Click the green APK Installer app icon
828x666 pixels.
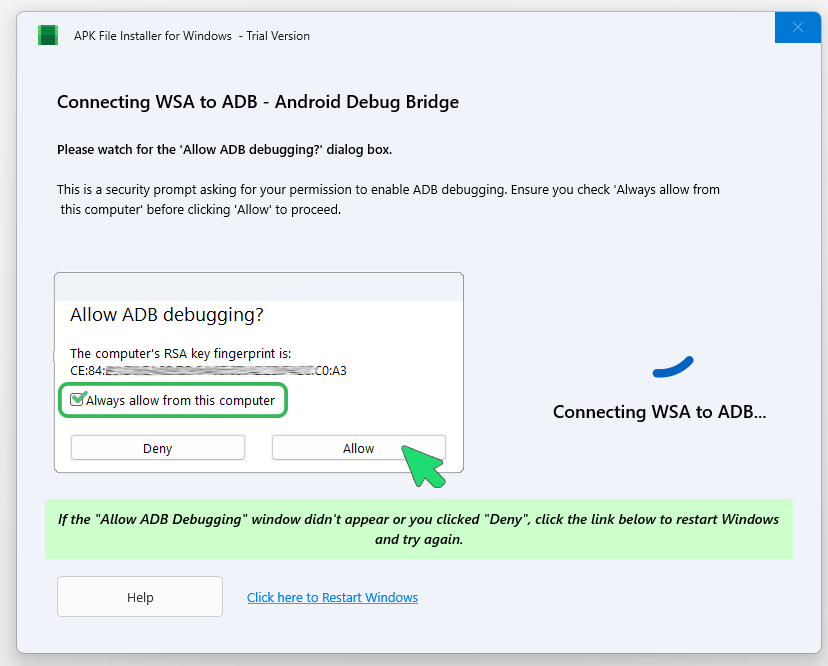[x=48, y=36]
